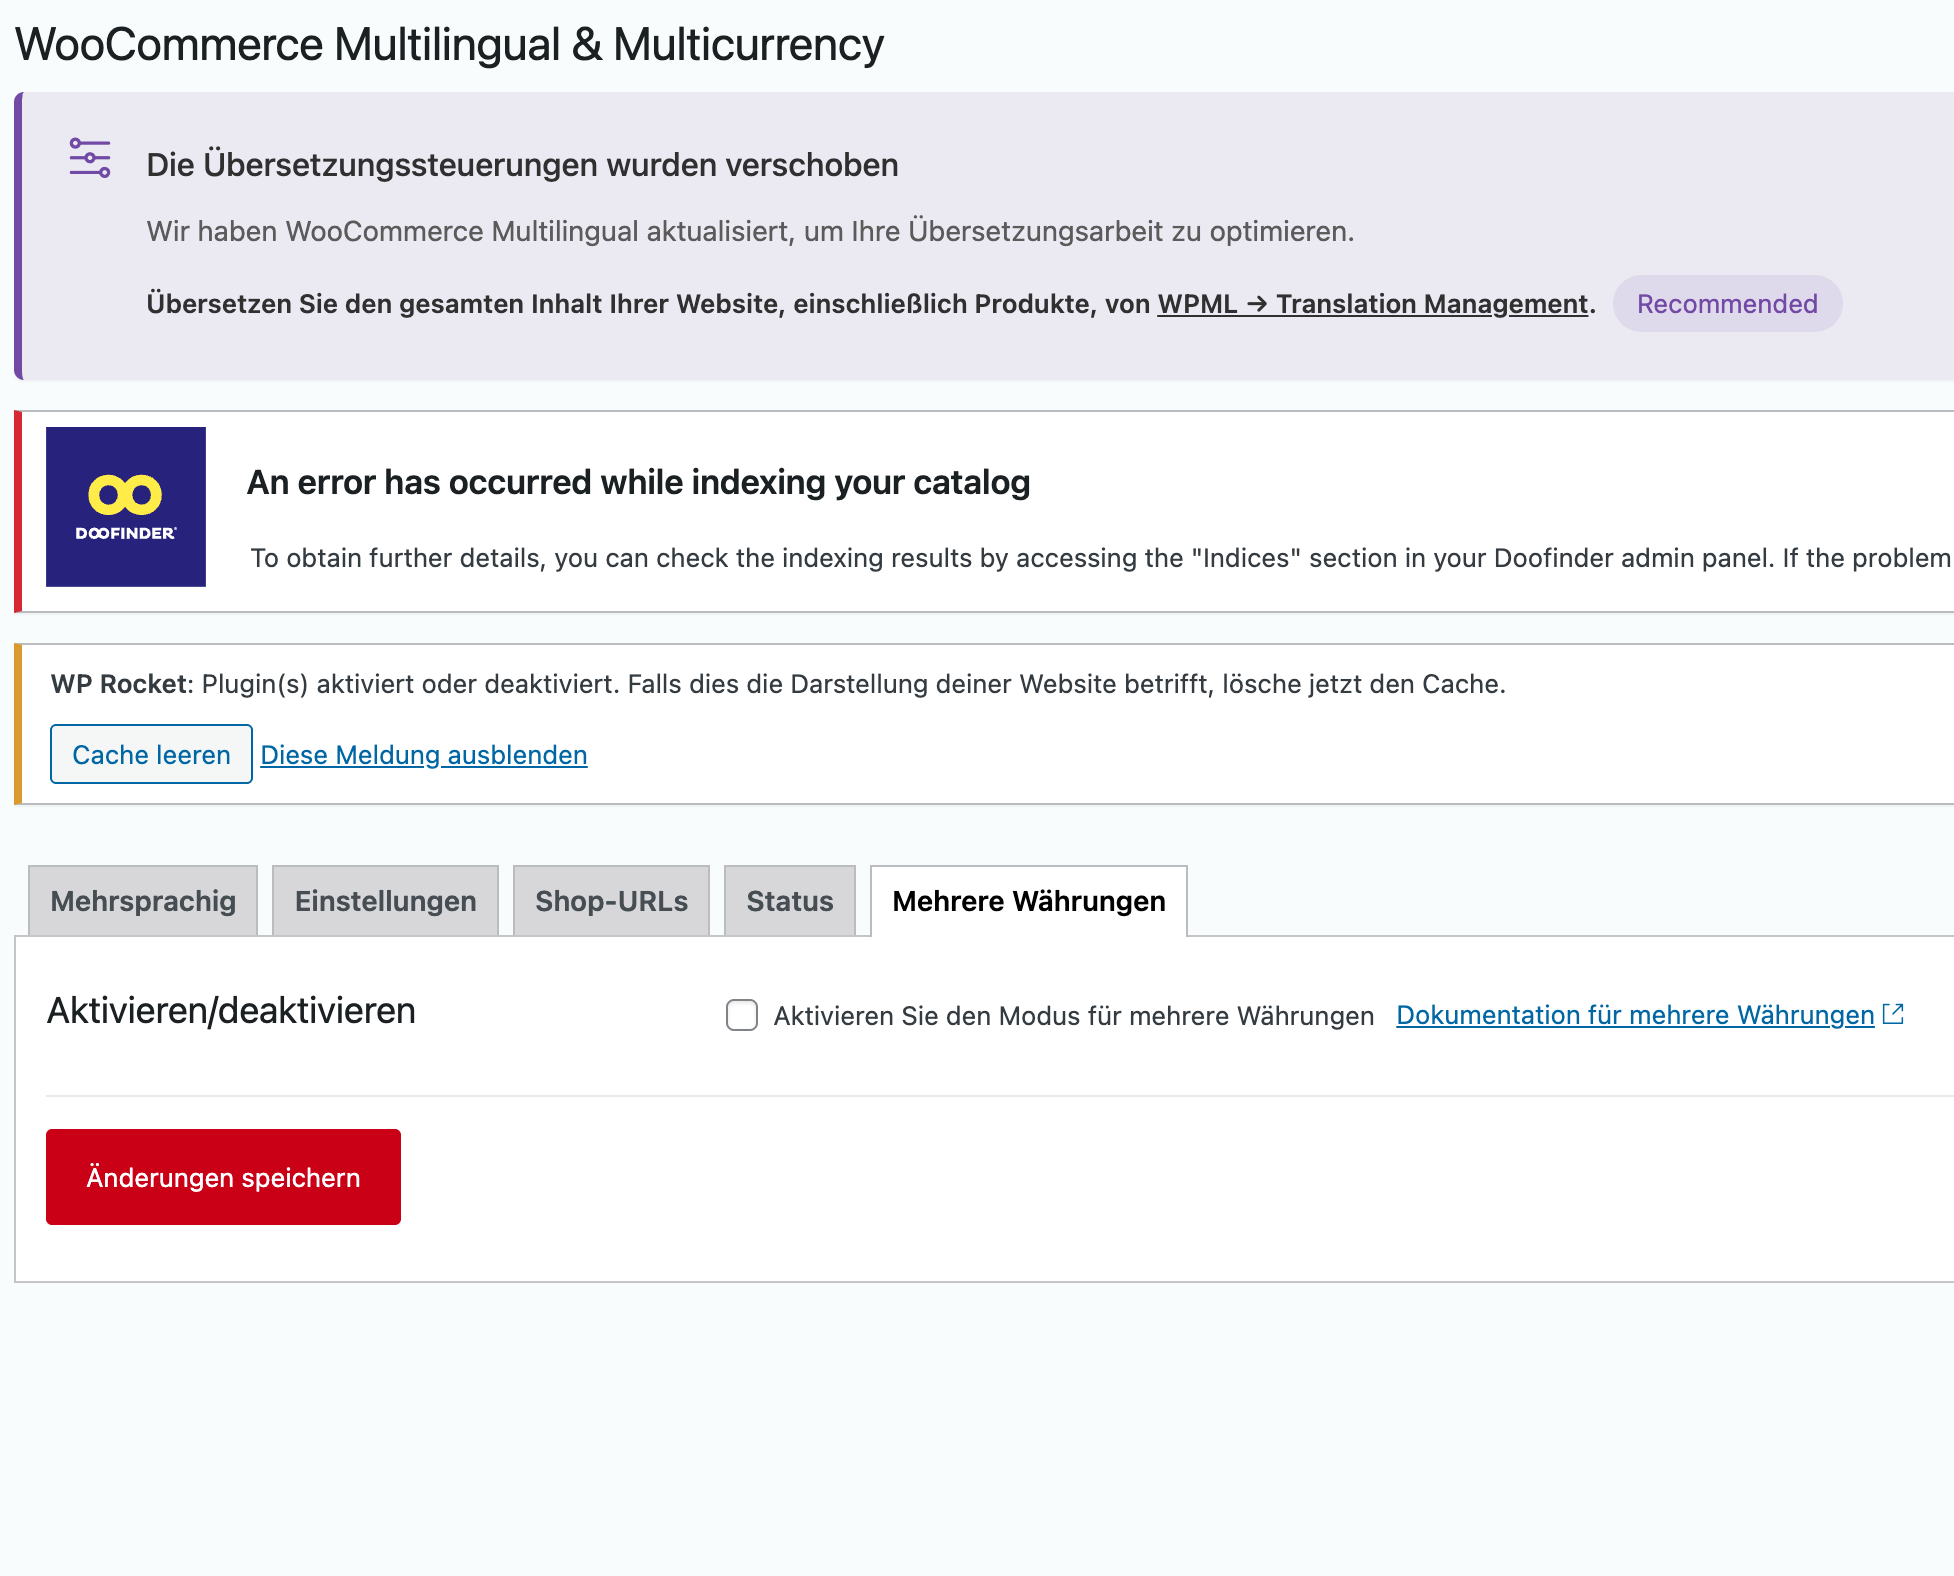Save with Änderungen speichern button
This screenshot has height=1576, width=1954.
223,1177
